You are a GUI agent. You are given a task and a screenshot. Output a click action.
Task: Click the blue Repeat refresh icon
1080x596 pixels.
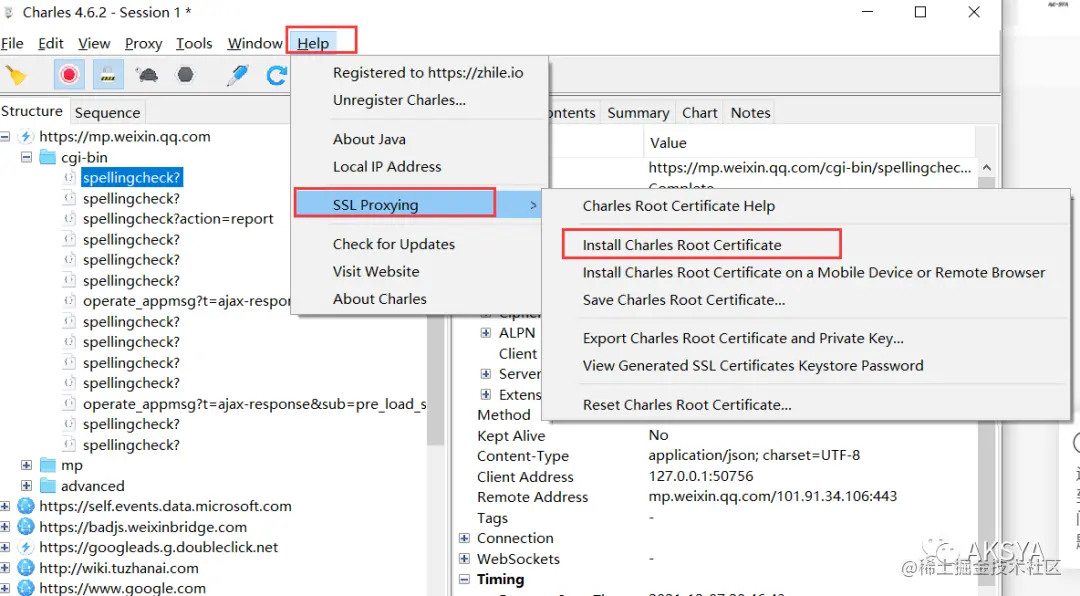[x=276, y=75]
